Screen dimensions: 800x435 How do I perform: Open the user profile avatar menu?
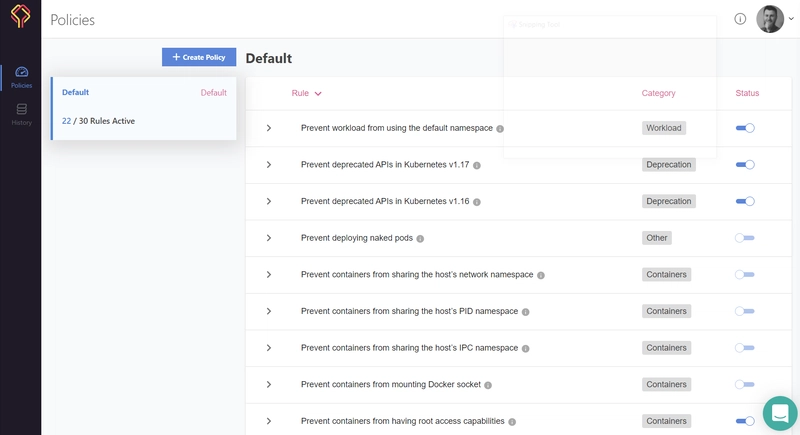tap(770, 19)
